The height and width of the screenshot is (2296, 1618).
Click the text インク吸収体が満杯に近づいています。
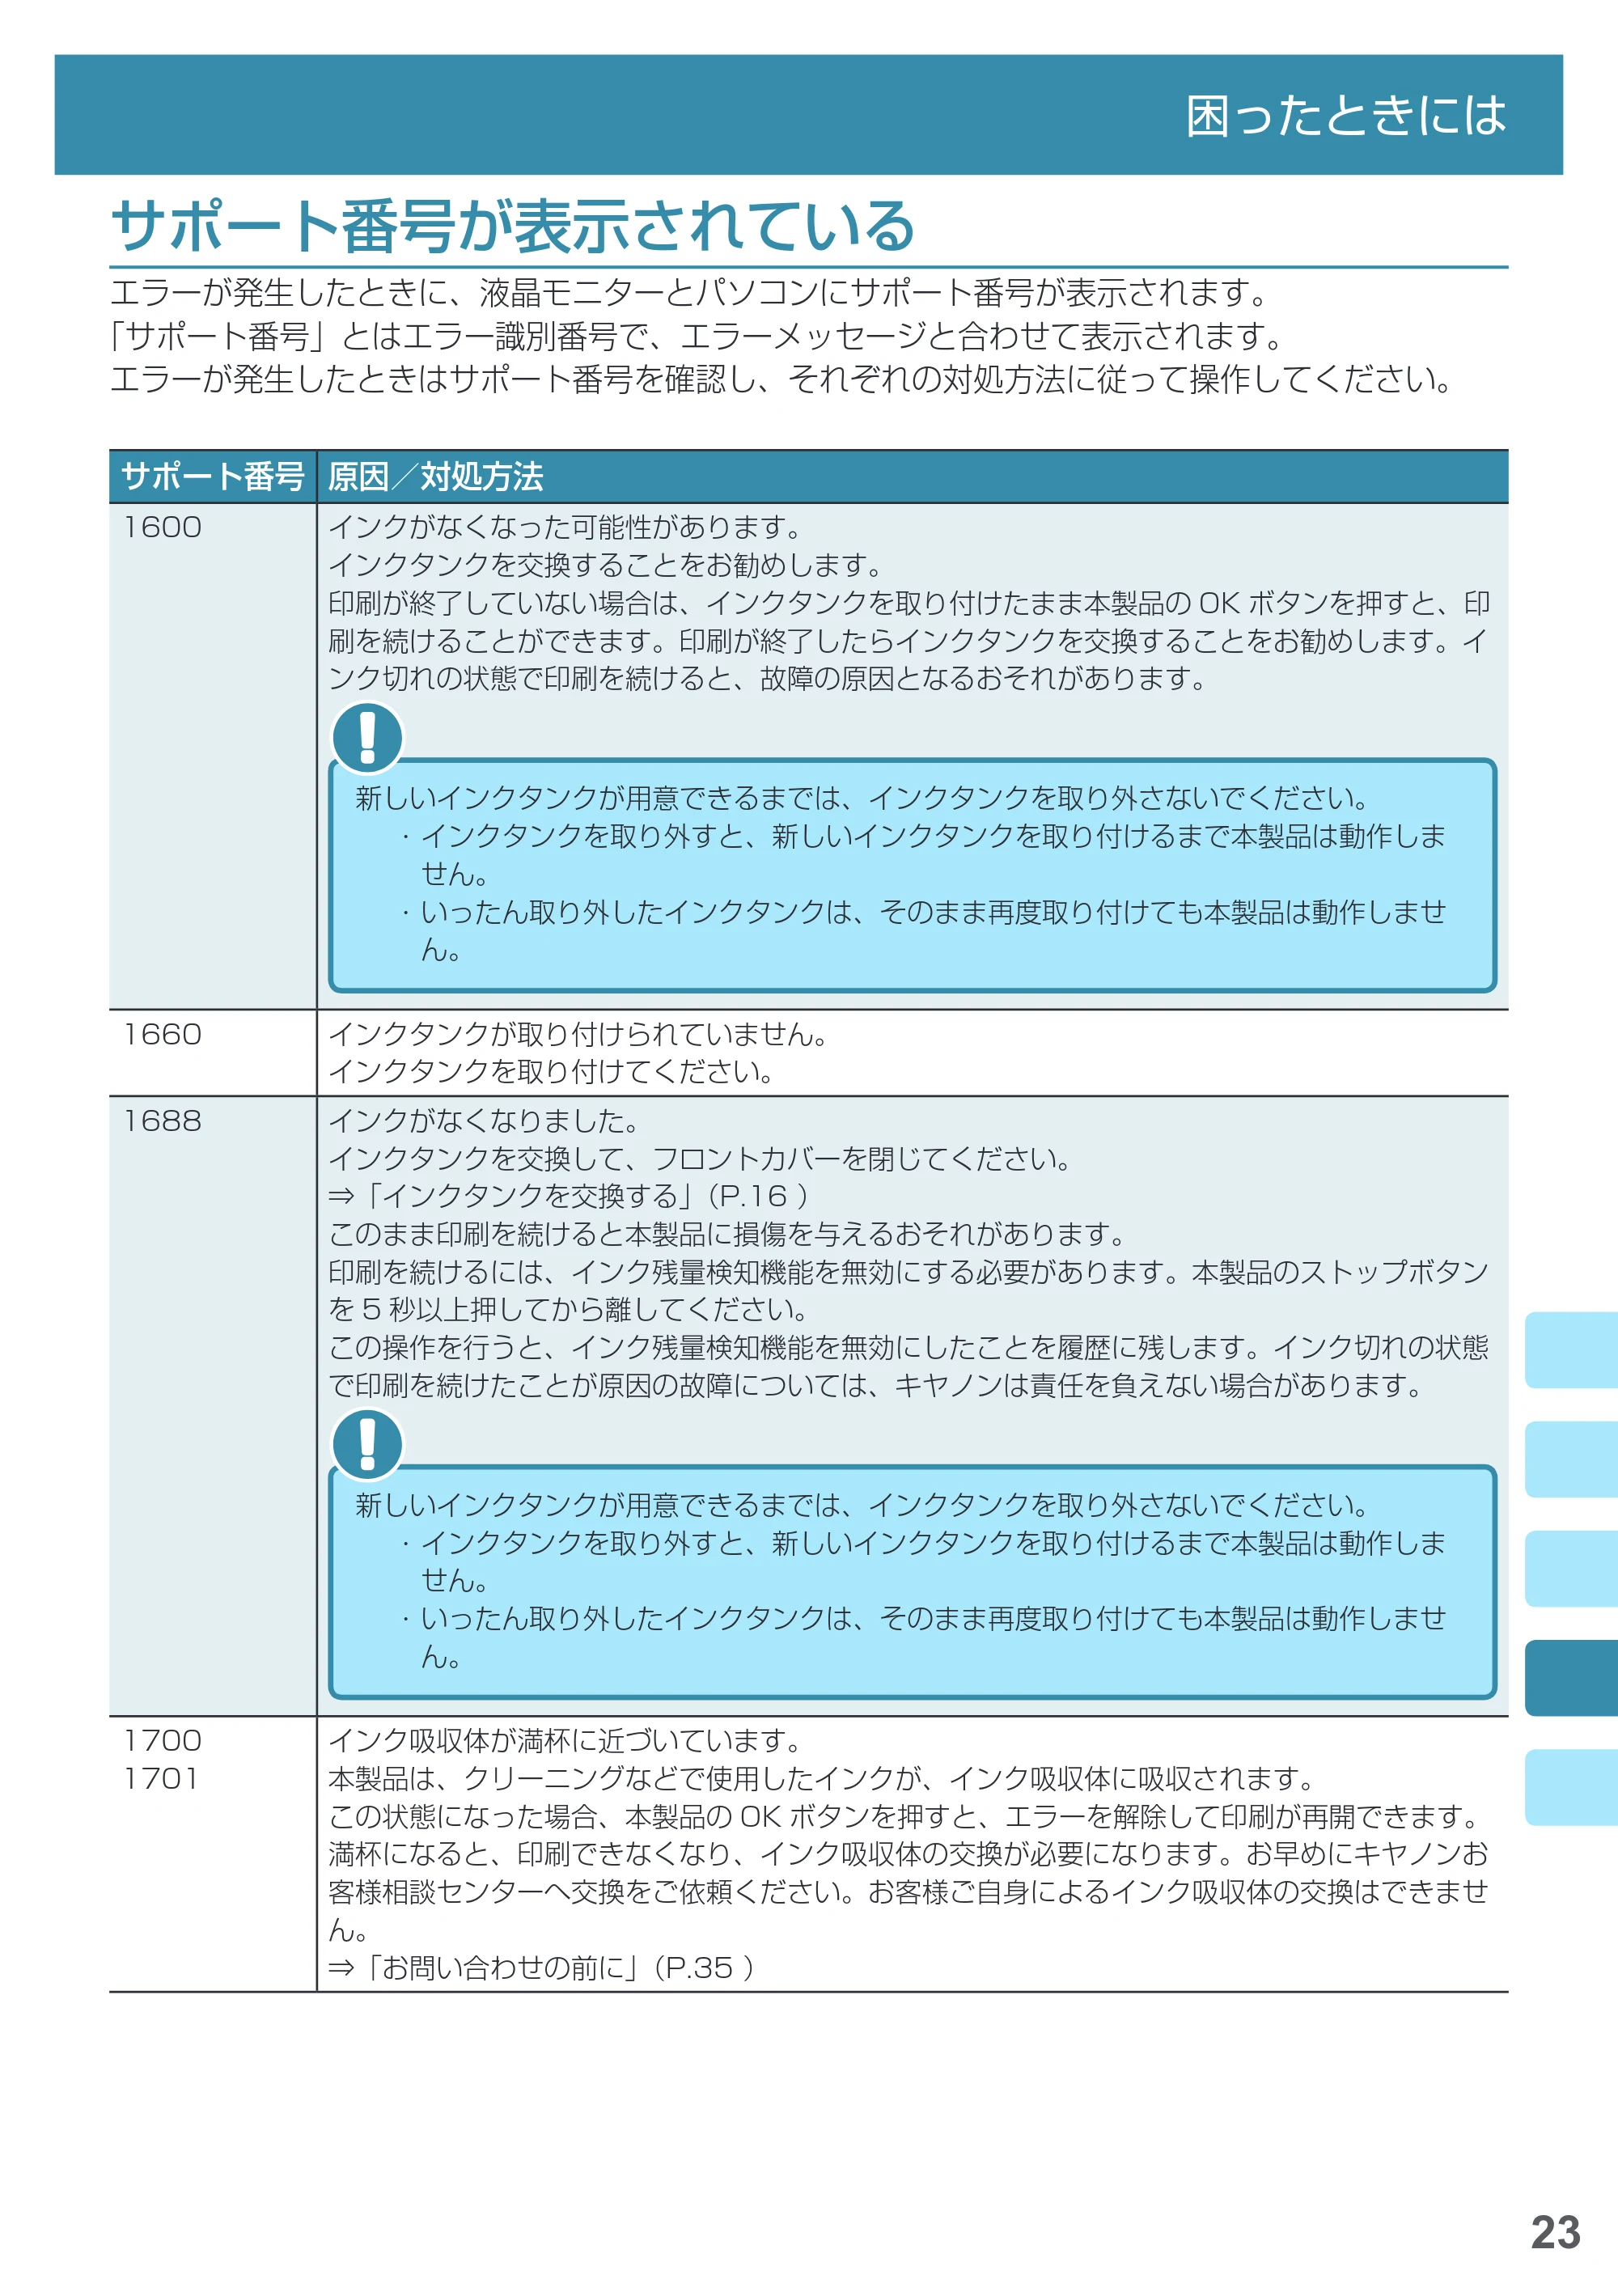click(x=566, y=1741)
